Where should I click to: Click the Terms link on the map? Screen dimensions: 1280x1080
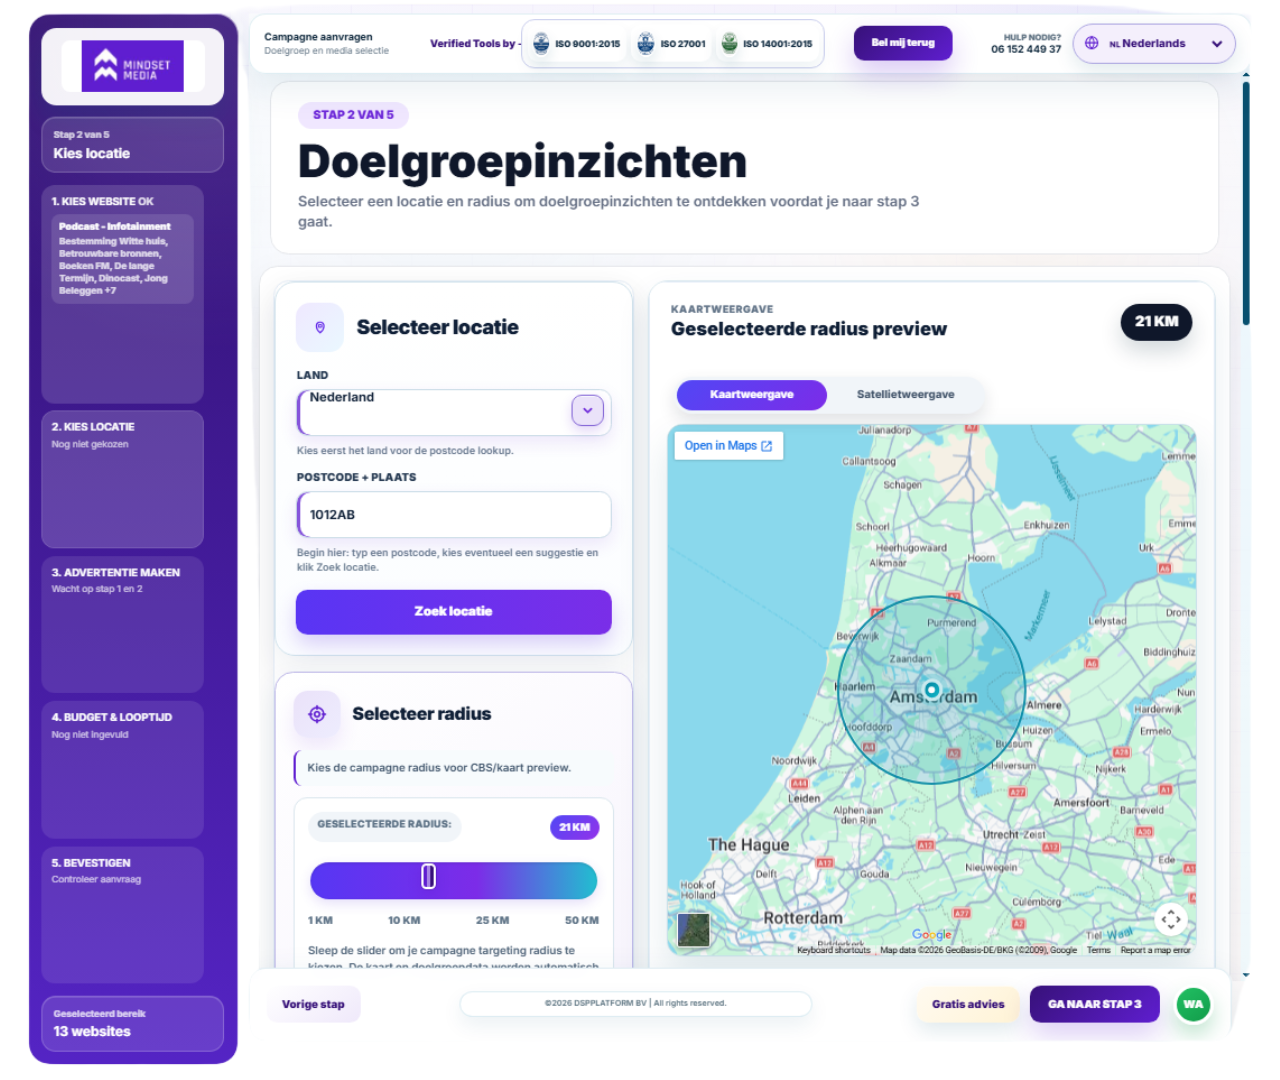(1099, 950)
